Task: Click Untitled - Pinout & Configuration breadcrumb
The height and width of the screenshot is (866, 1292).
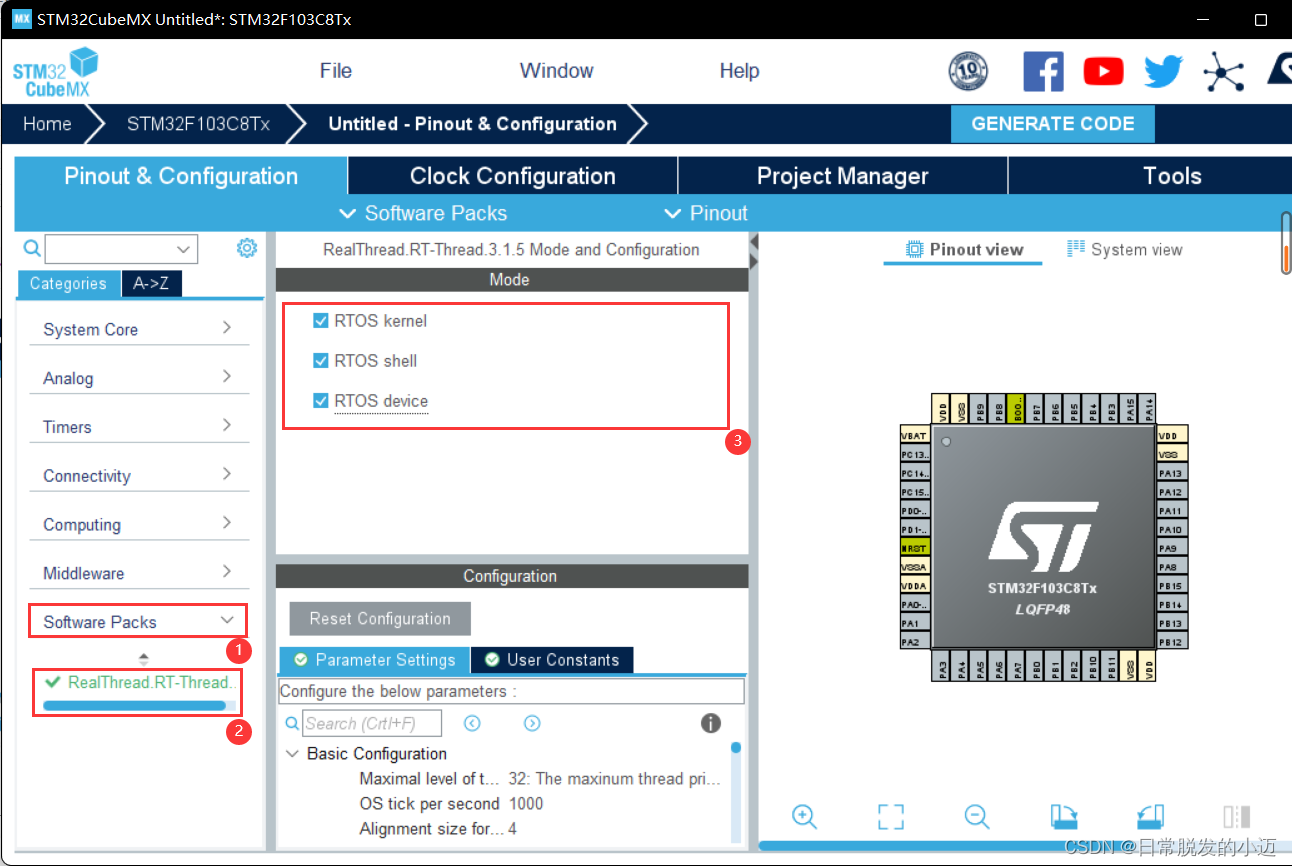Action: [x=473, y=124]
